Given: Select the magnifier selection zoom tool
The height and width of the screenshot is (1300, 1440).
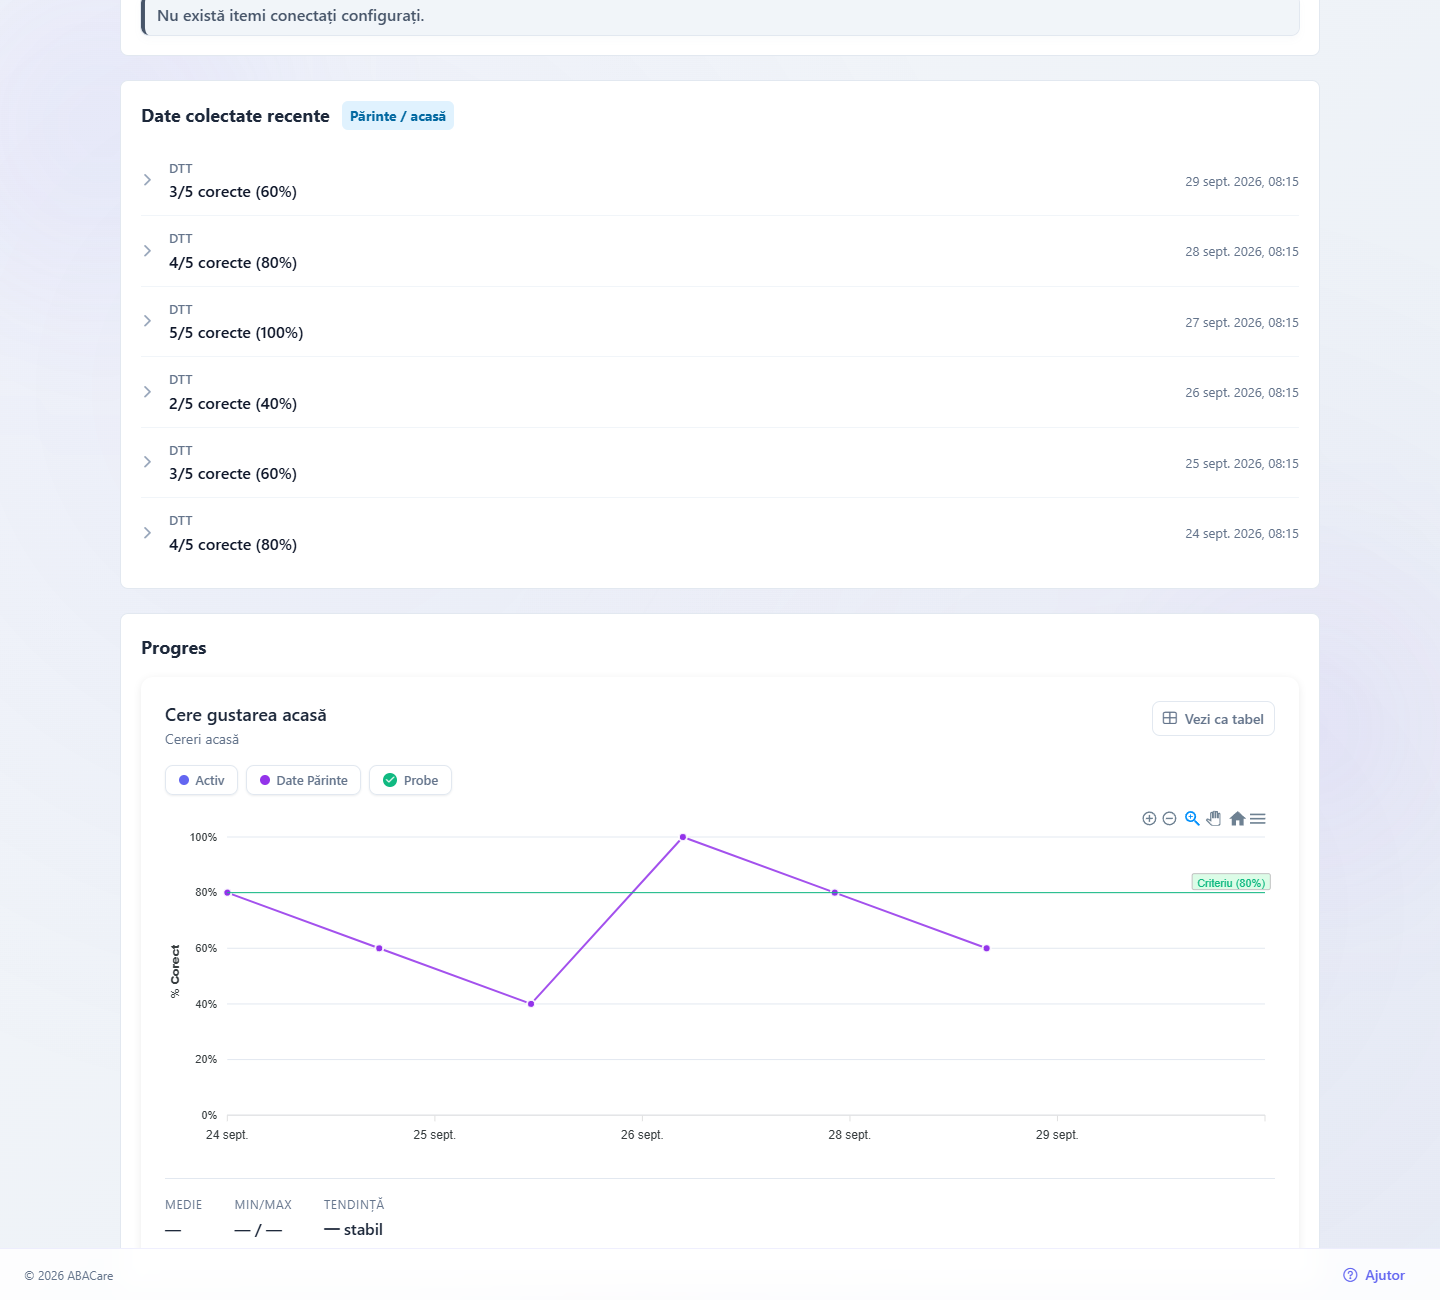Looking at the screenshot, I should pos(1192,818).
